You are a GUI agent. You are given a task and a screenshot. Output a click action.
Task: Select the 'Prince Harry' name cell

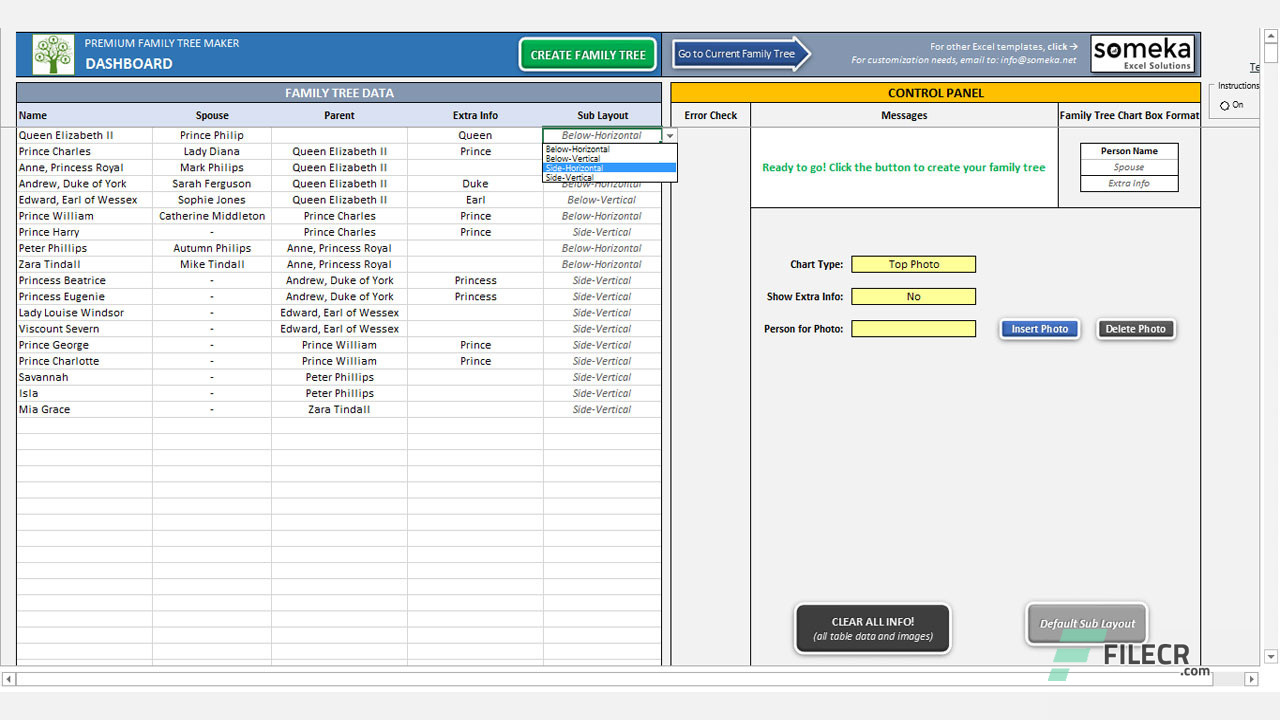(84, 232)
